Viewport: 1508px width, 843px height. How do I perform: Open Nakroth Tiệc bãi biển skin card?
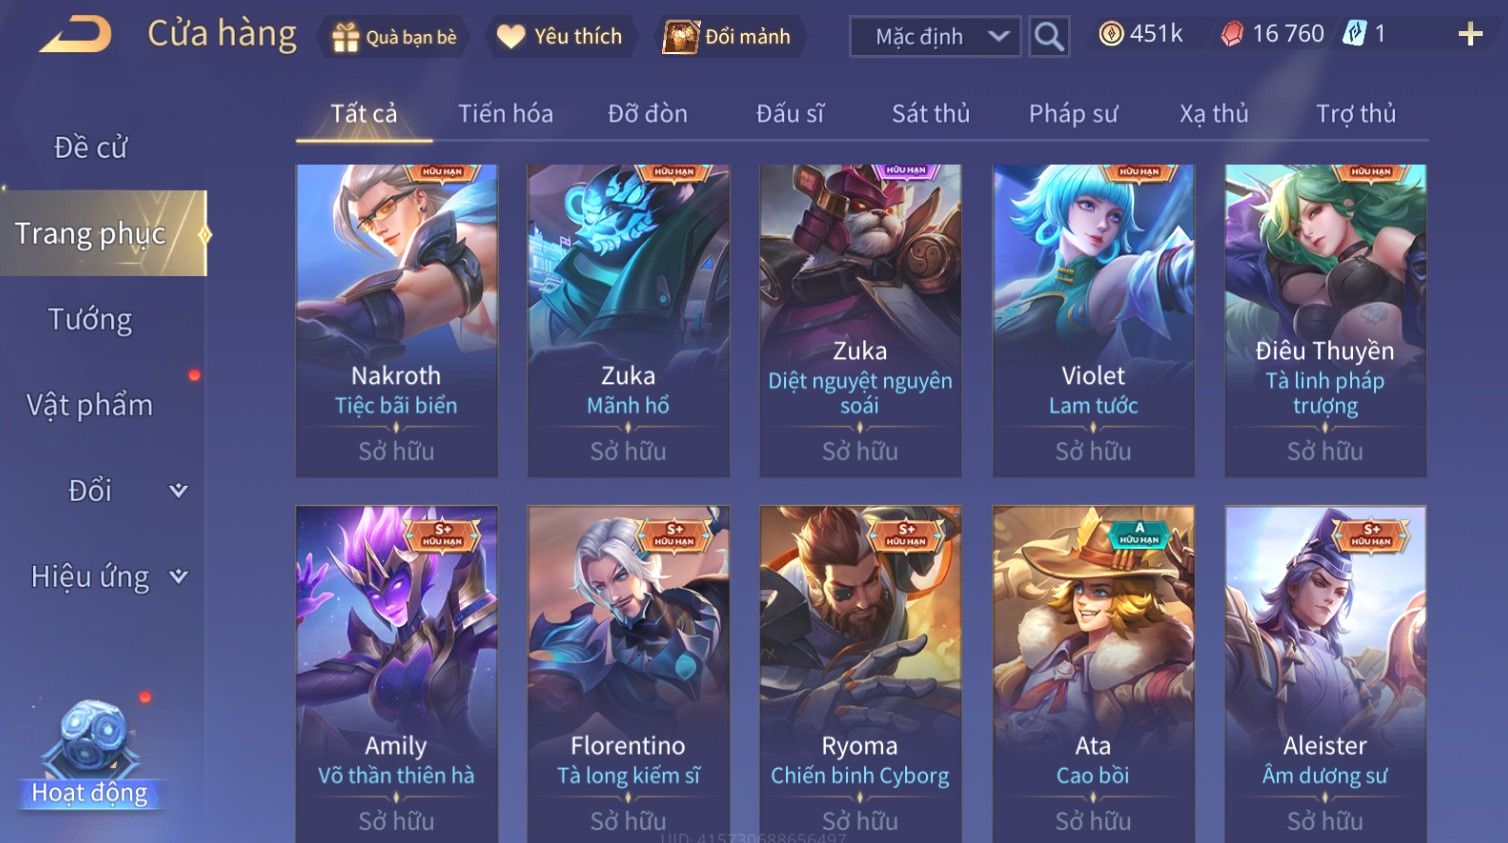396,320
